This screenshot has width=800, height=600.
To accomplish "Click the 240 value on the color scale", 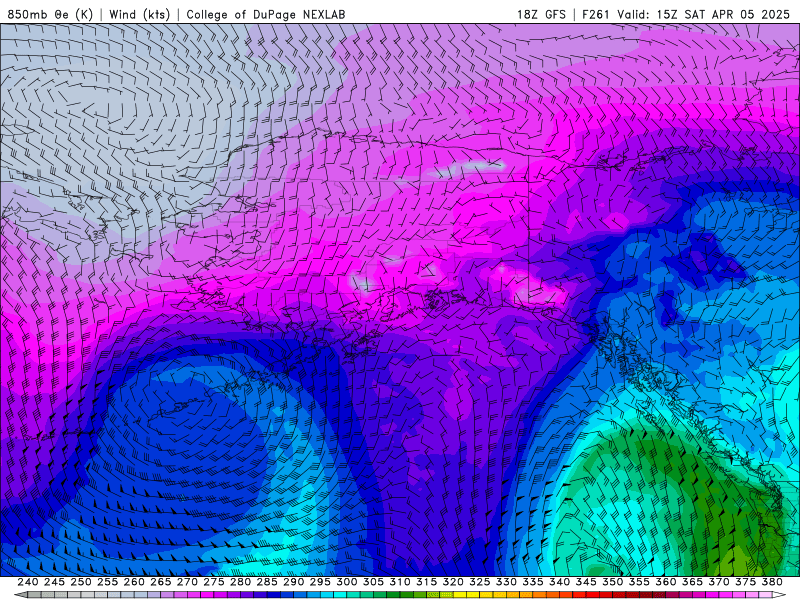I will click(28, 582).
